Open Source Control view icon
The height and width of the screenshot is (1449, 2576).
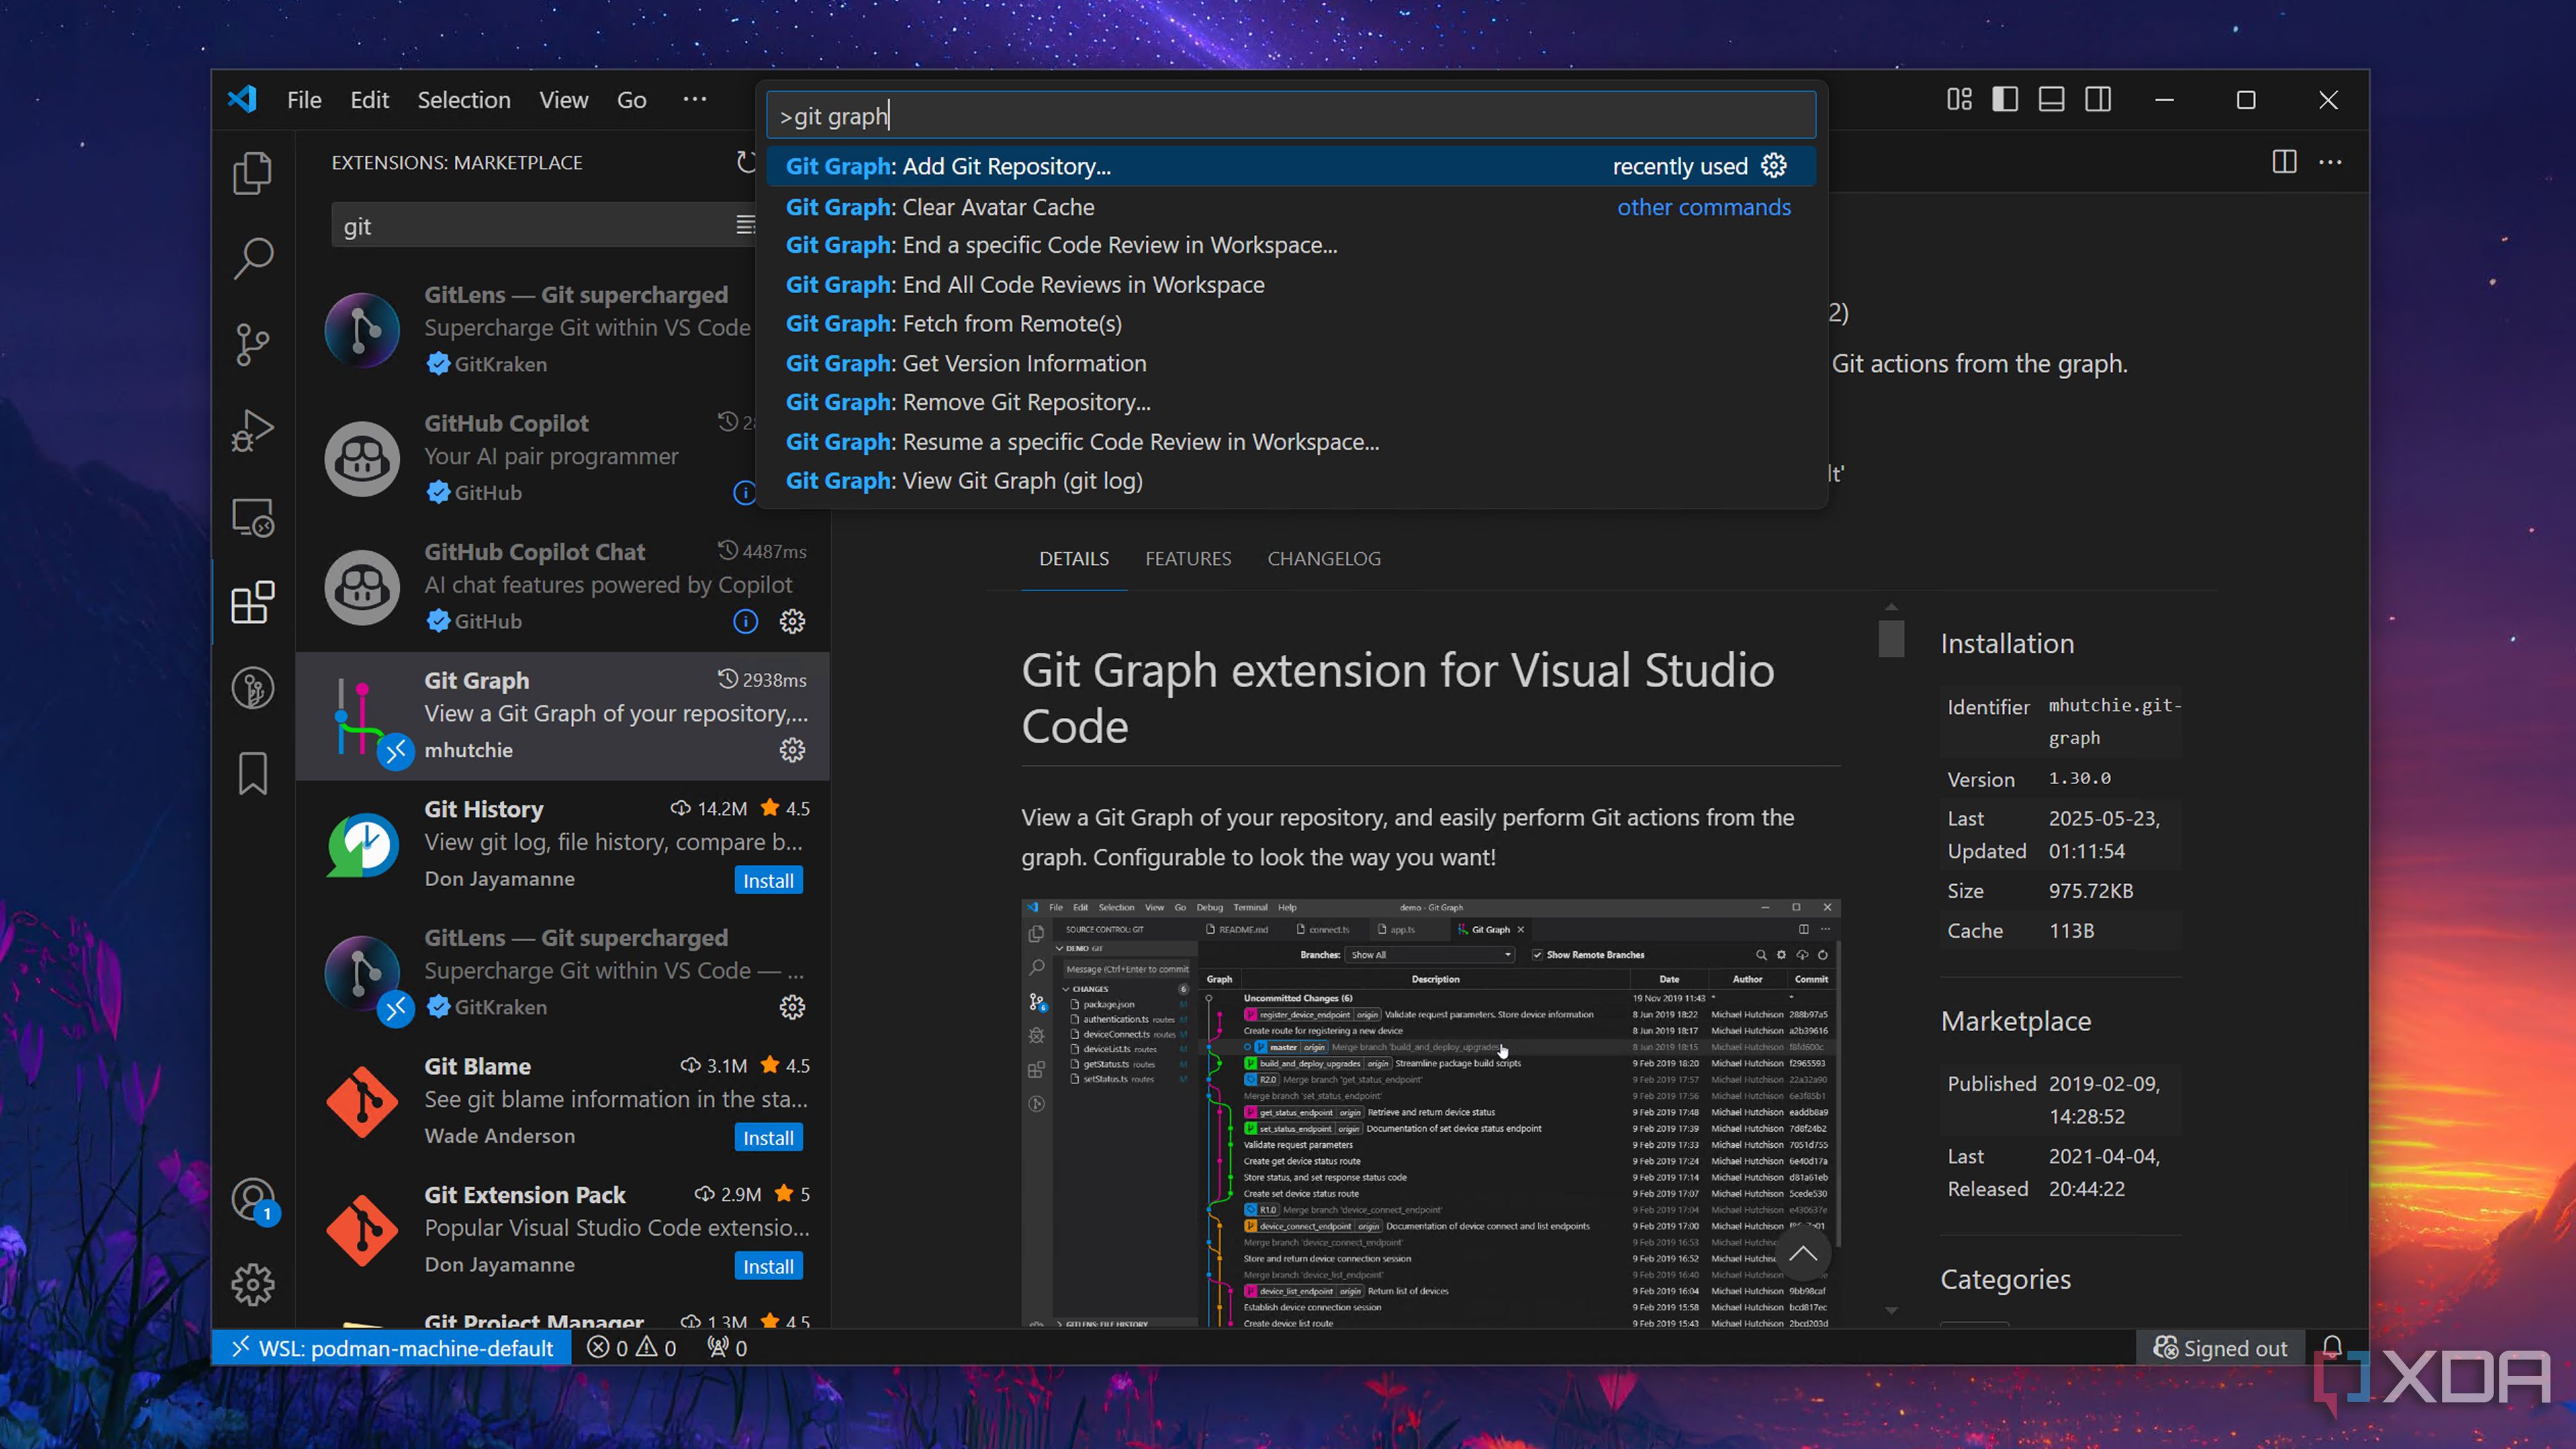point(252,345)
